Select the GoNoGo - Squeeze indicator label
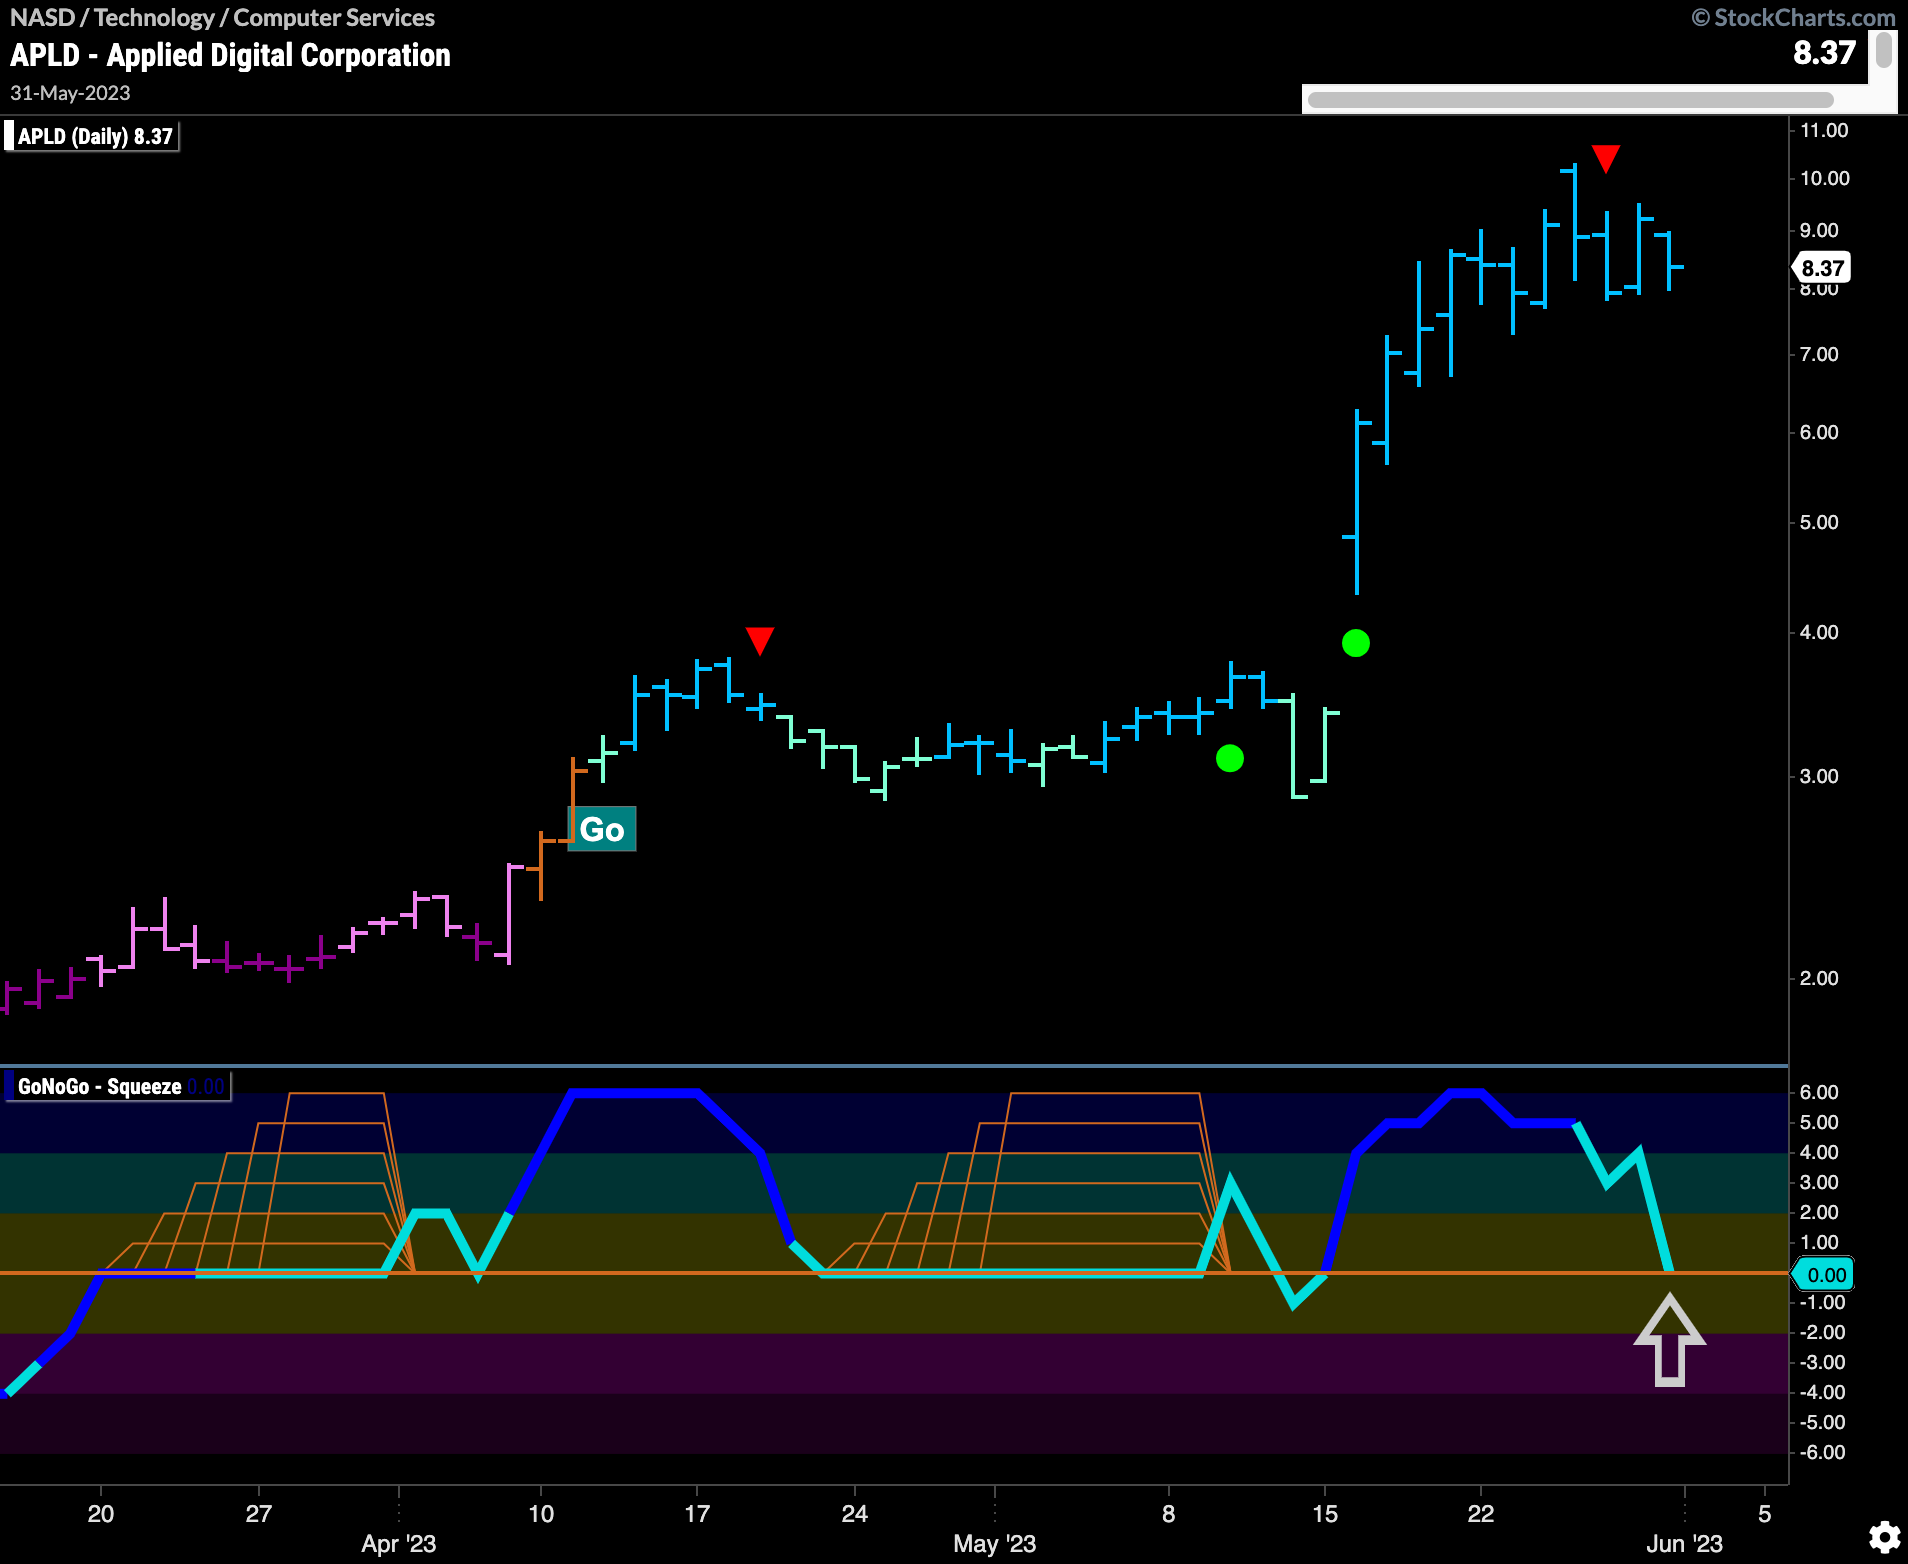This screenshot has width=1908, height=1564. (x=117, y=1086)
